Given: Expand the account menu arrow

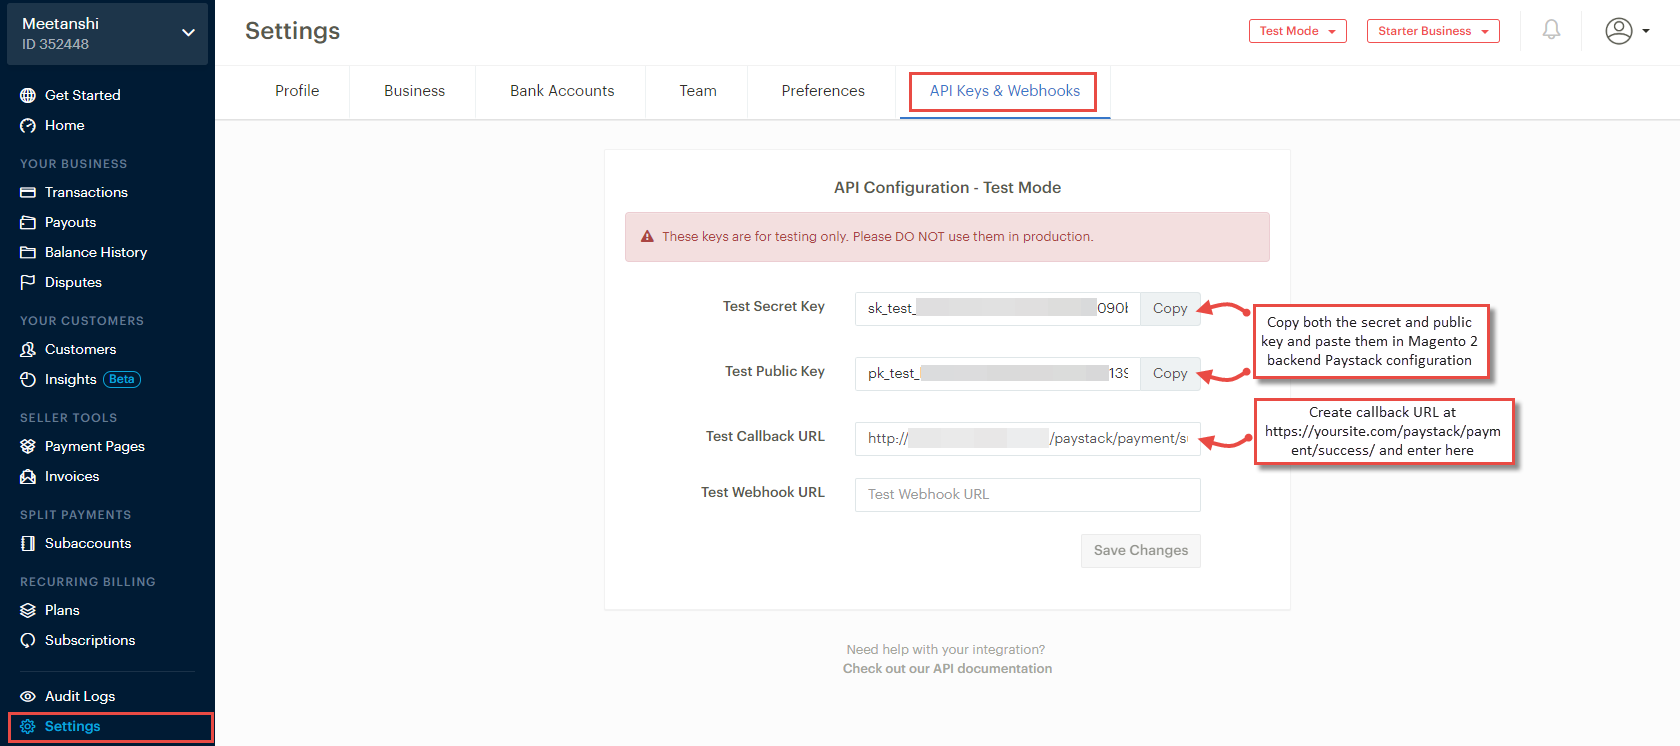Looking at the screenshot, I should pos(1646,31).
